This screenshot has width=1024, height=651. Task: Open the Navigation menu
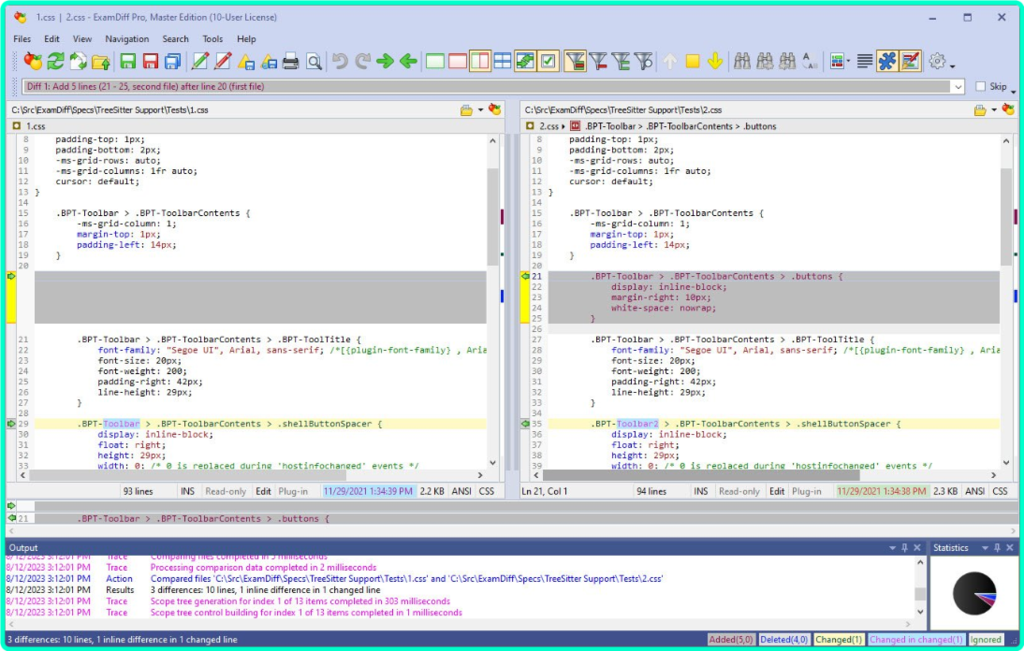click(127, 39)
